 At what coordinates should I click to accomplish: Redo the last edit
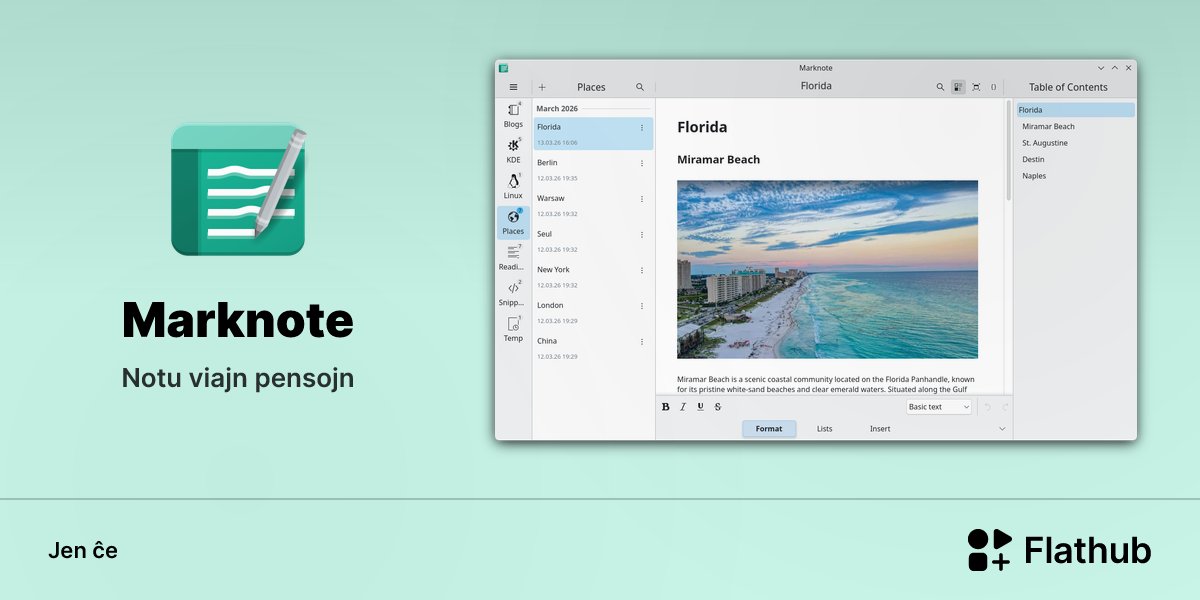[1005, 407]
